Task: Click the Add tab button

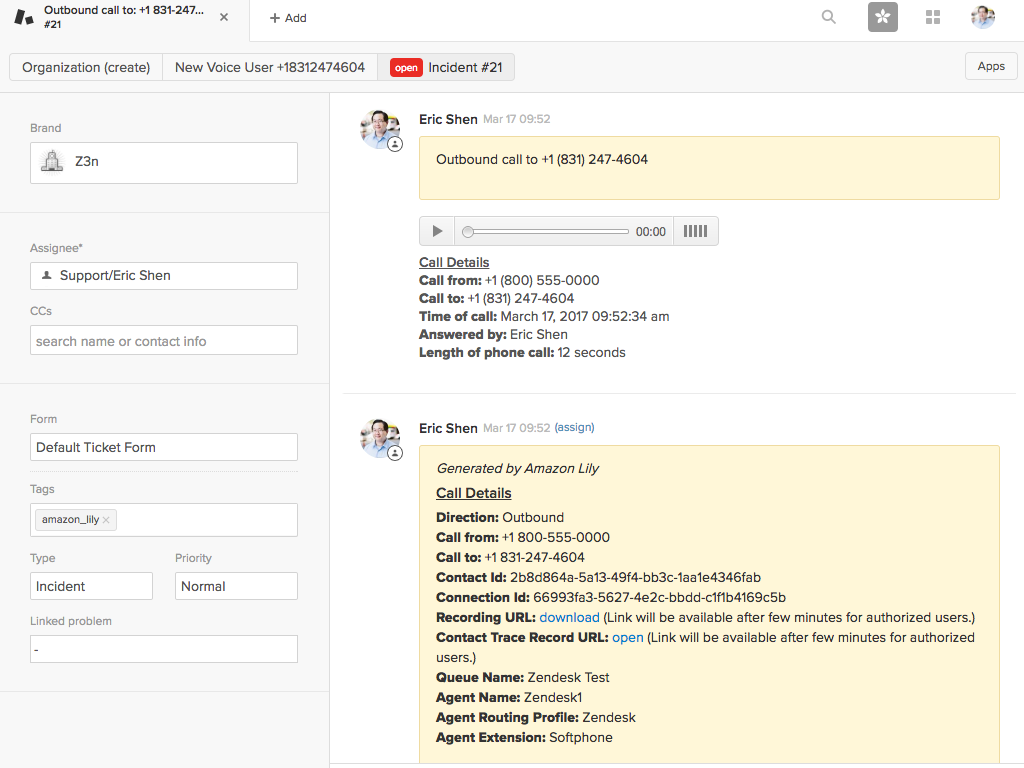Action: (x=288, y=18)
